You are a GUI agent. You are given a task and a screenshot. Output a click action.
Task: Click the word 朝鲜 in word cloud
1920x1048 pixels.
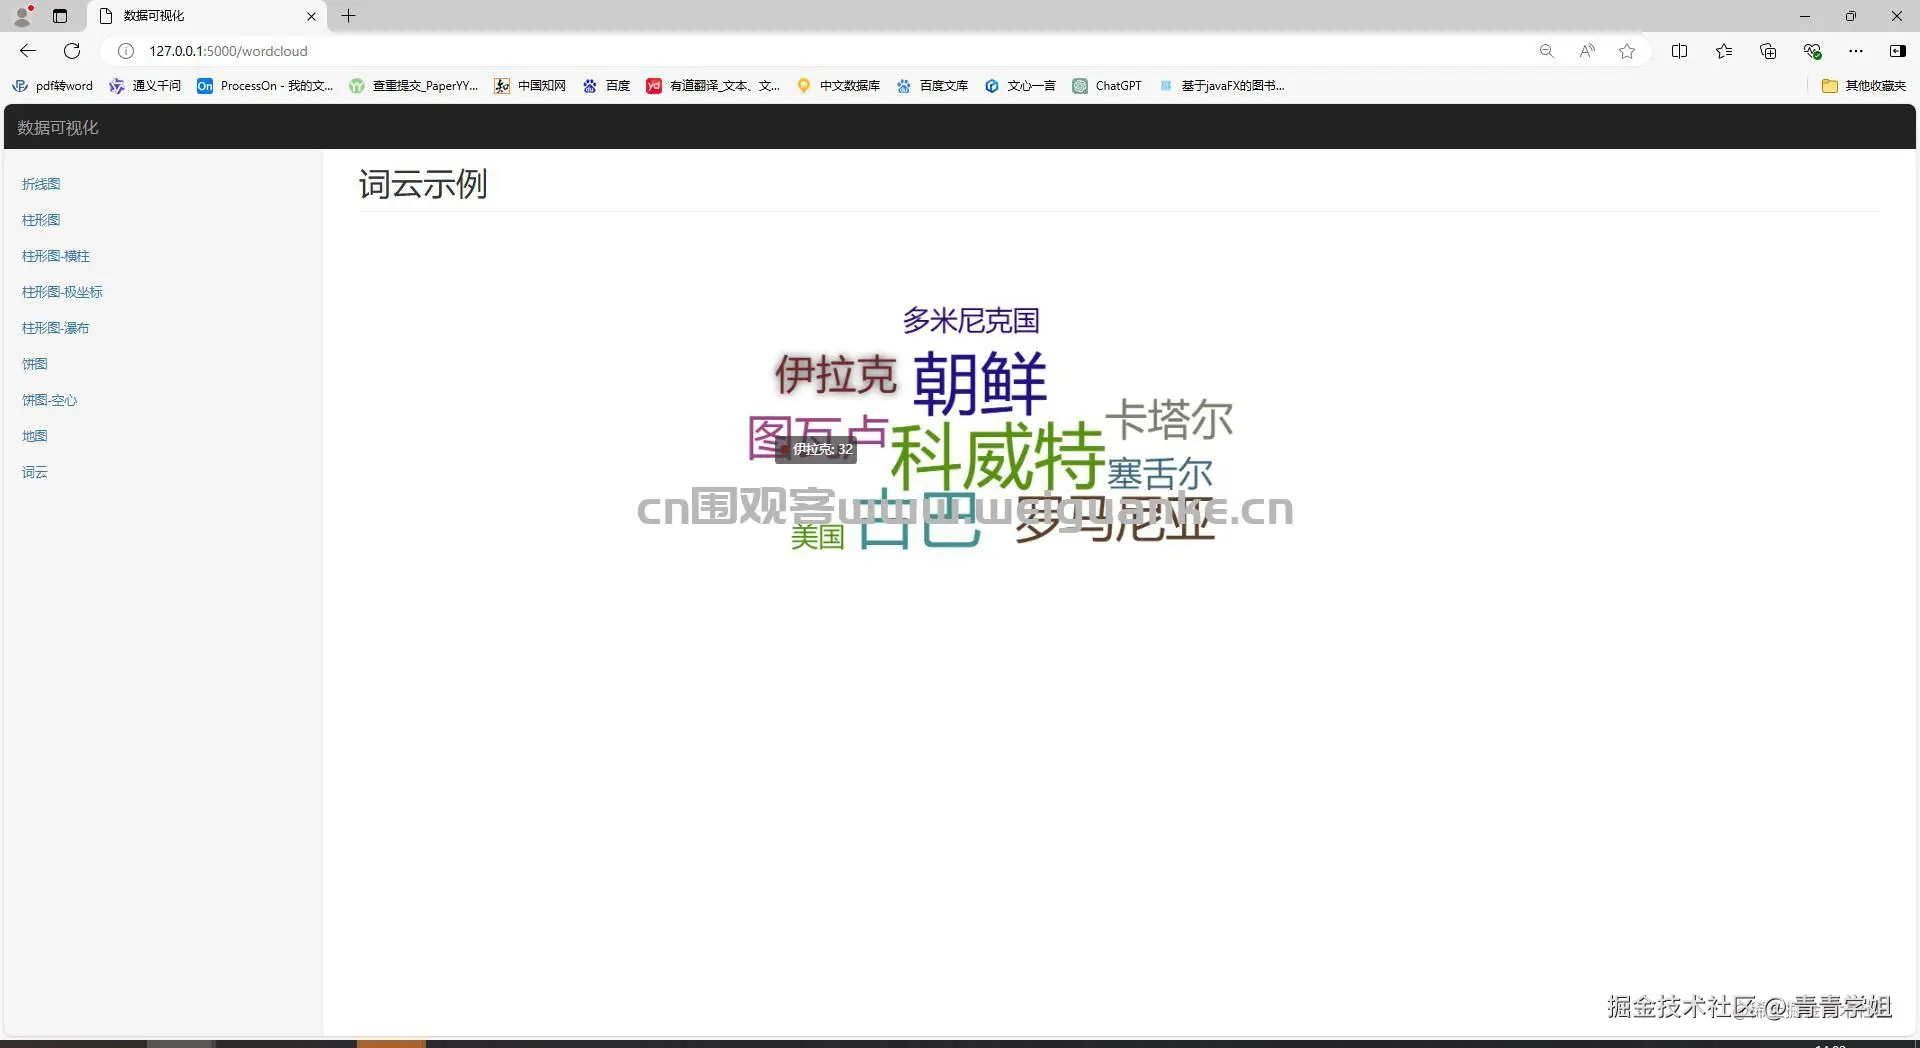click(x=980, y=383)
